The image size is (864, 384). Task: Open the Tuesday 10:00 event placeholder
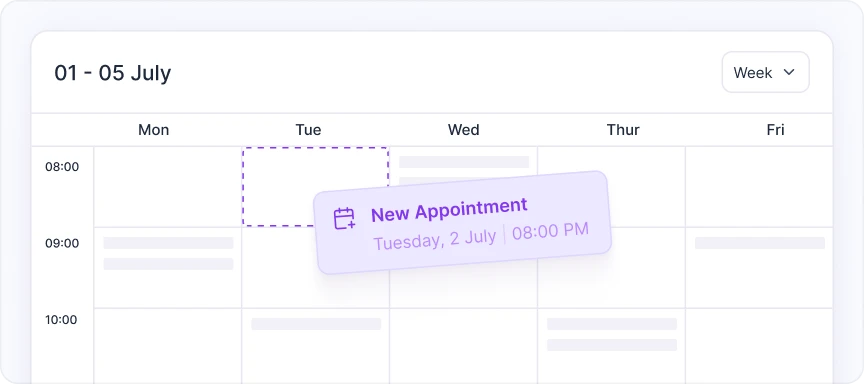pyautogui.click(x=316, y=324)
